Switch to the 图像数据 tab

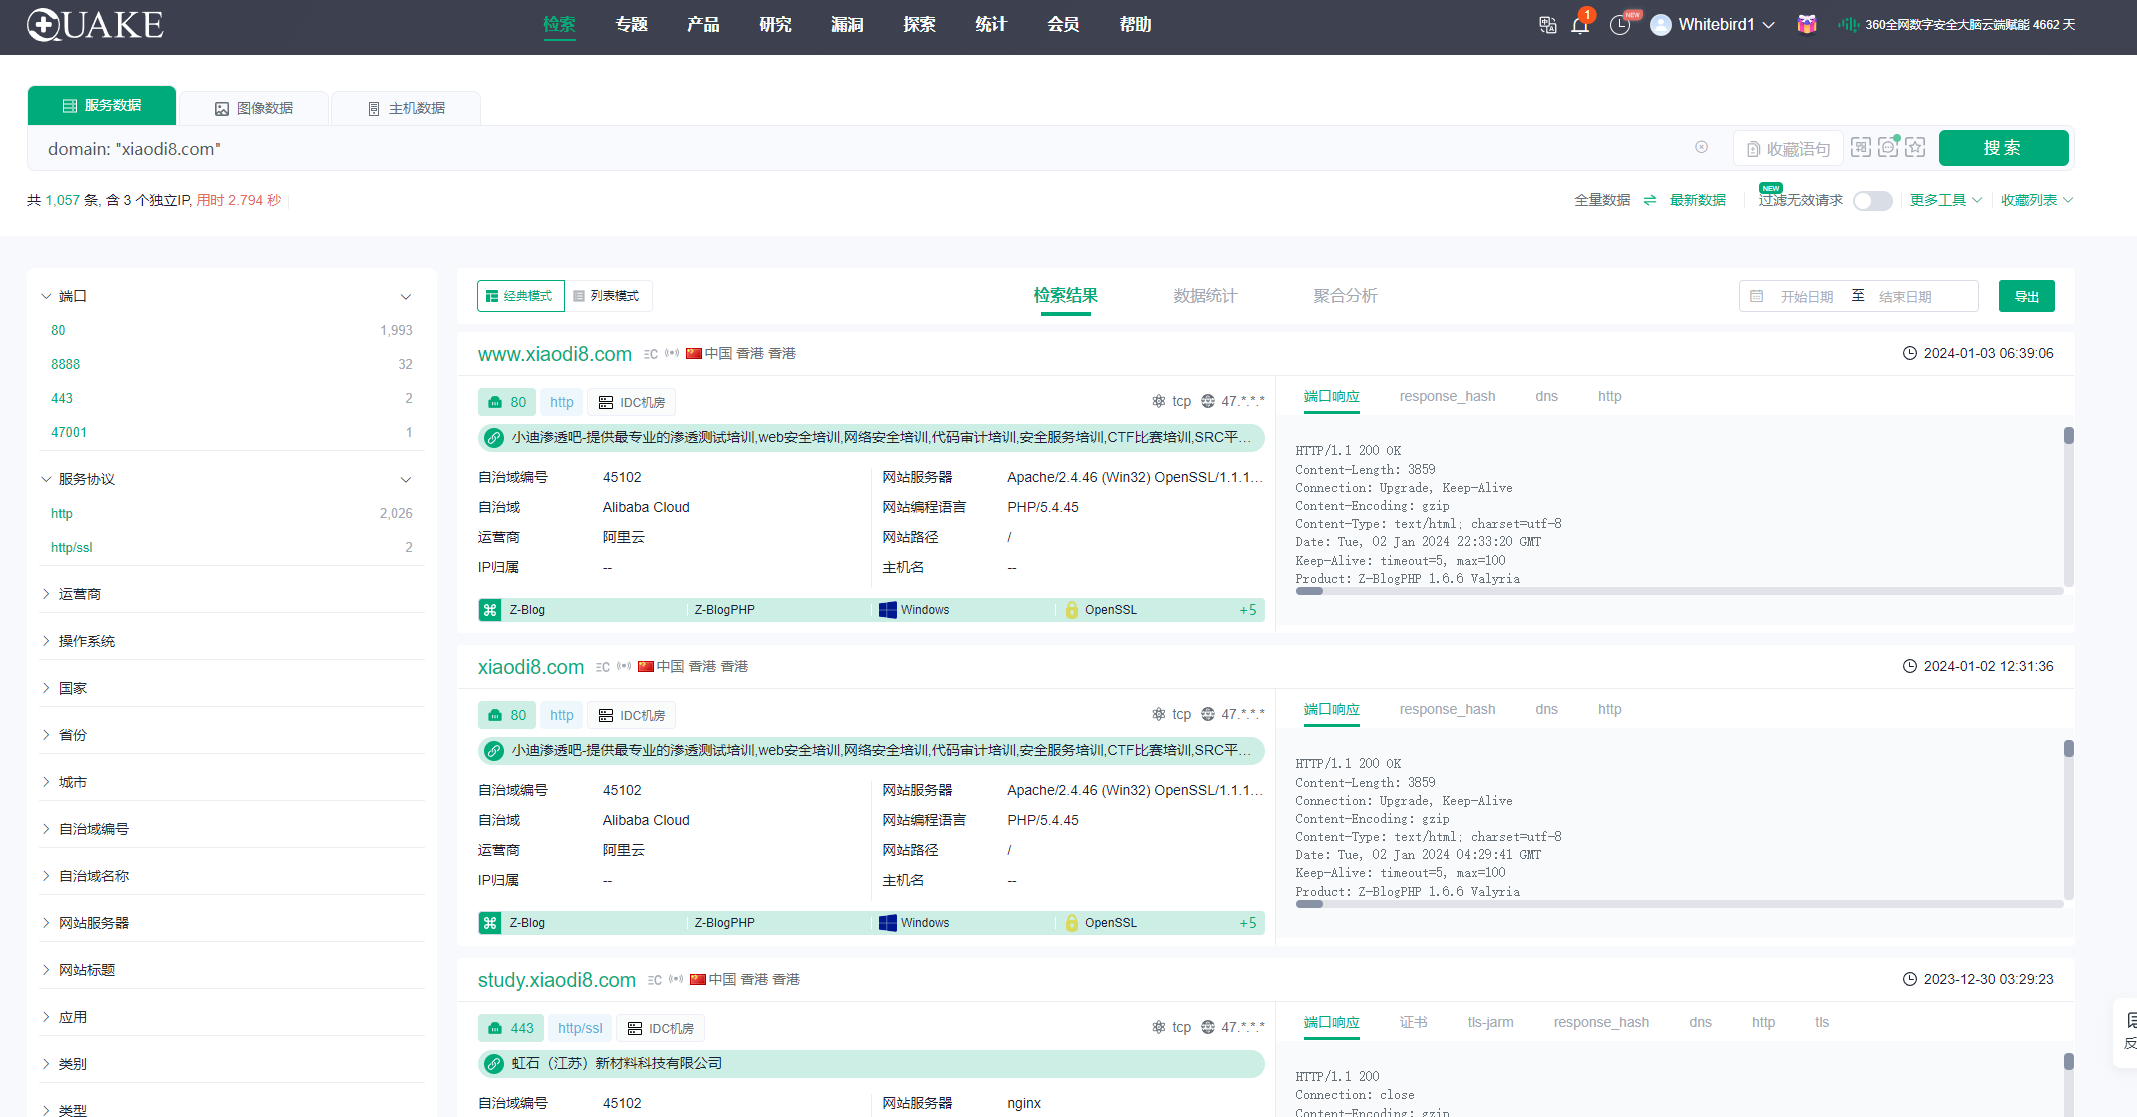pyautogui.click(x=255, y=108)
